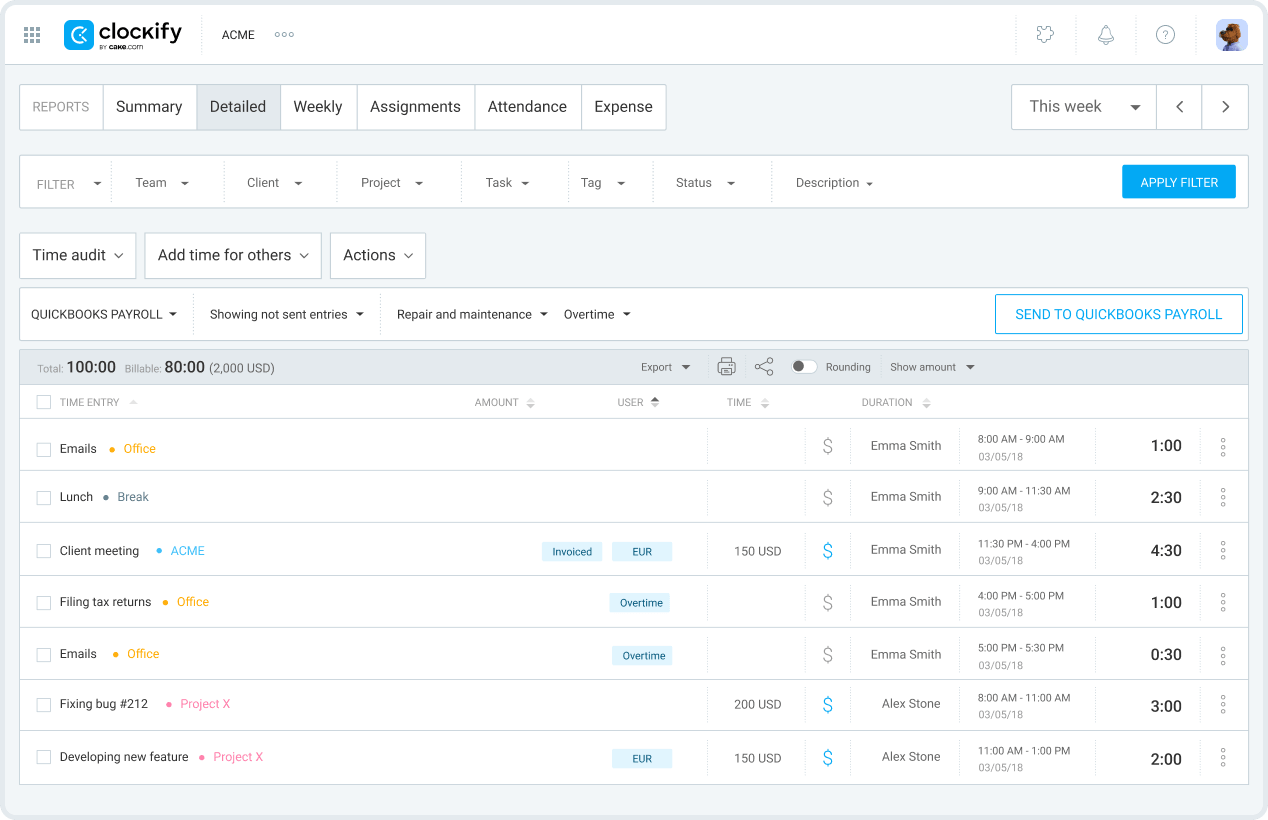Open the apps grid launcher icon
This screenshot has width=1268, height=820.
(x=32, y=35)
